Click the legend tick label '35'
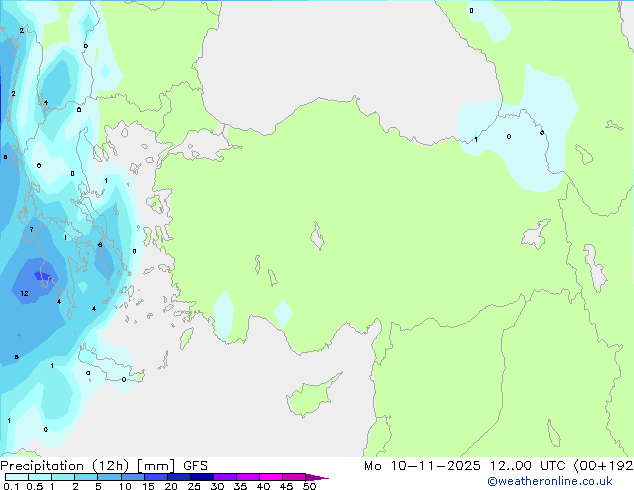Viewport: 634px width, 490px height. (x=240, y=486)
